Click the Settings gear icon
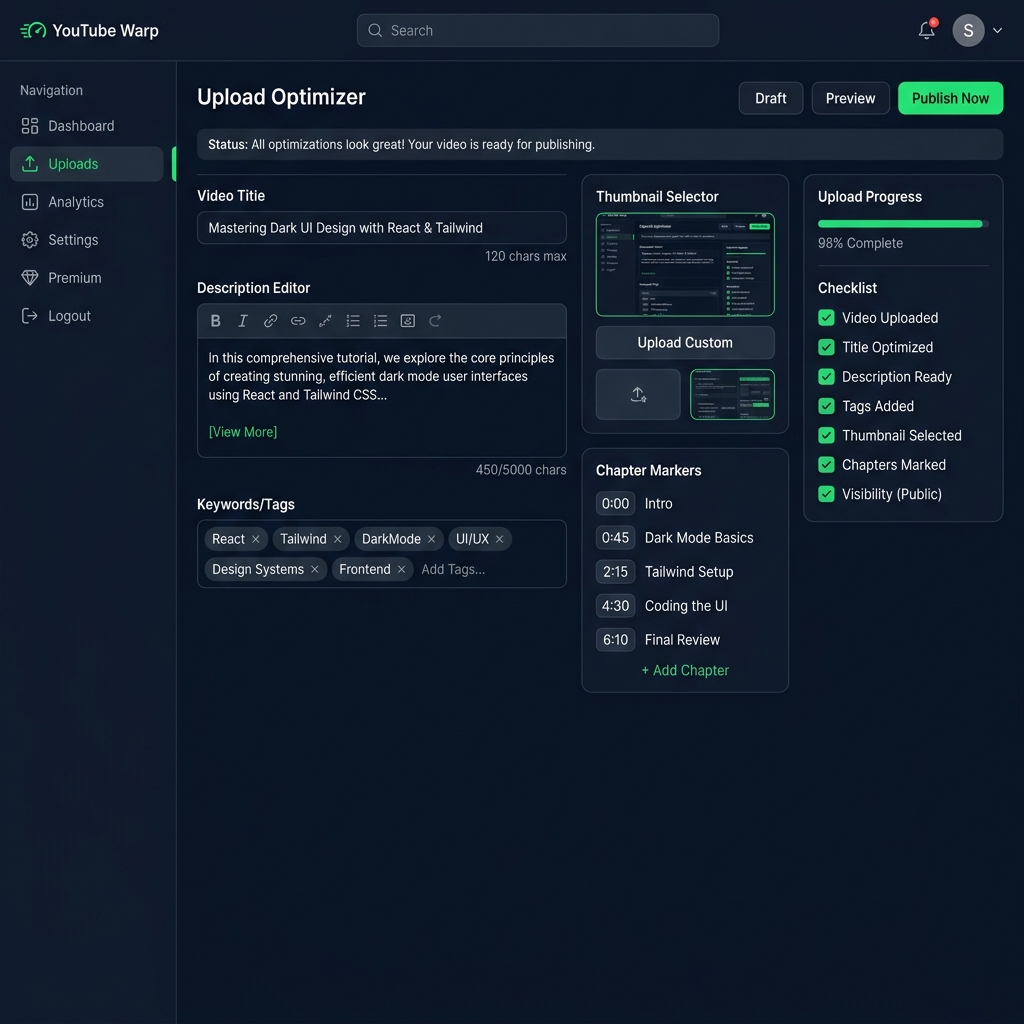The image size is (1024, 1024). point(29,240)
